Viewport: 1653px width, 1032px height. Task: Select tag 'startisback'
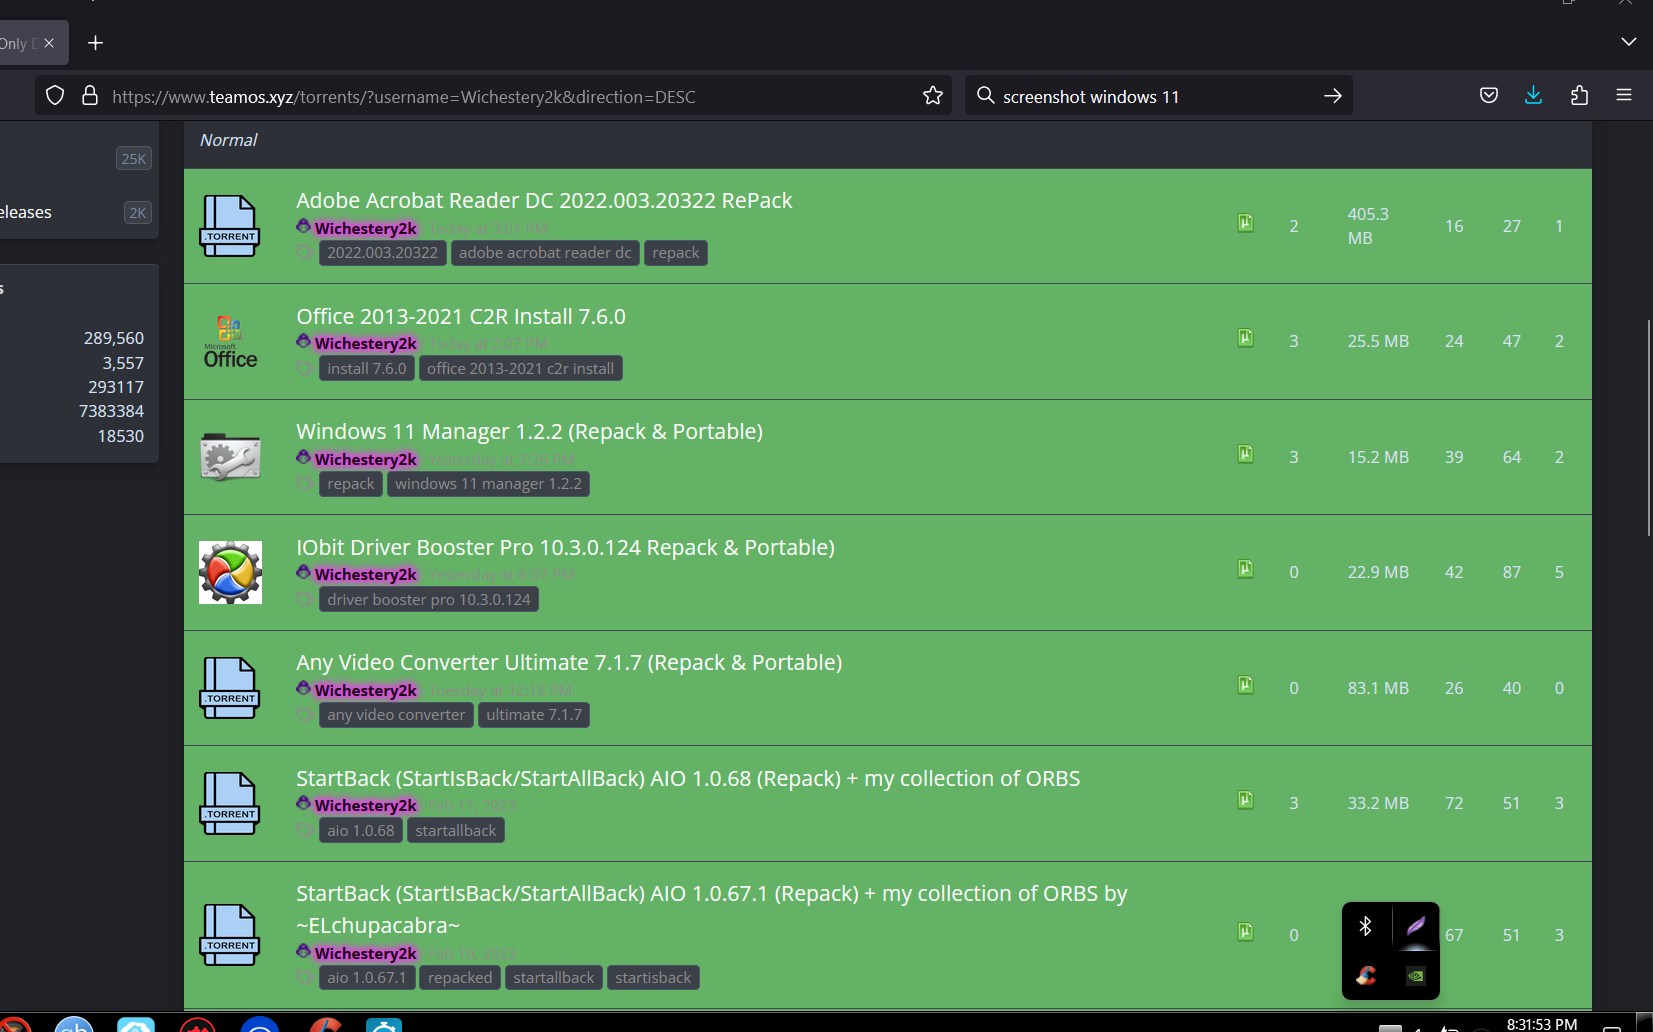[x=653, y=978]
